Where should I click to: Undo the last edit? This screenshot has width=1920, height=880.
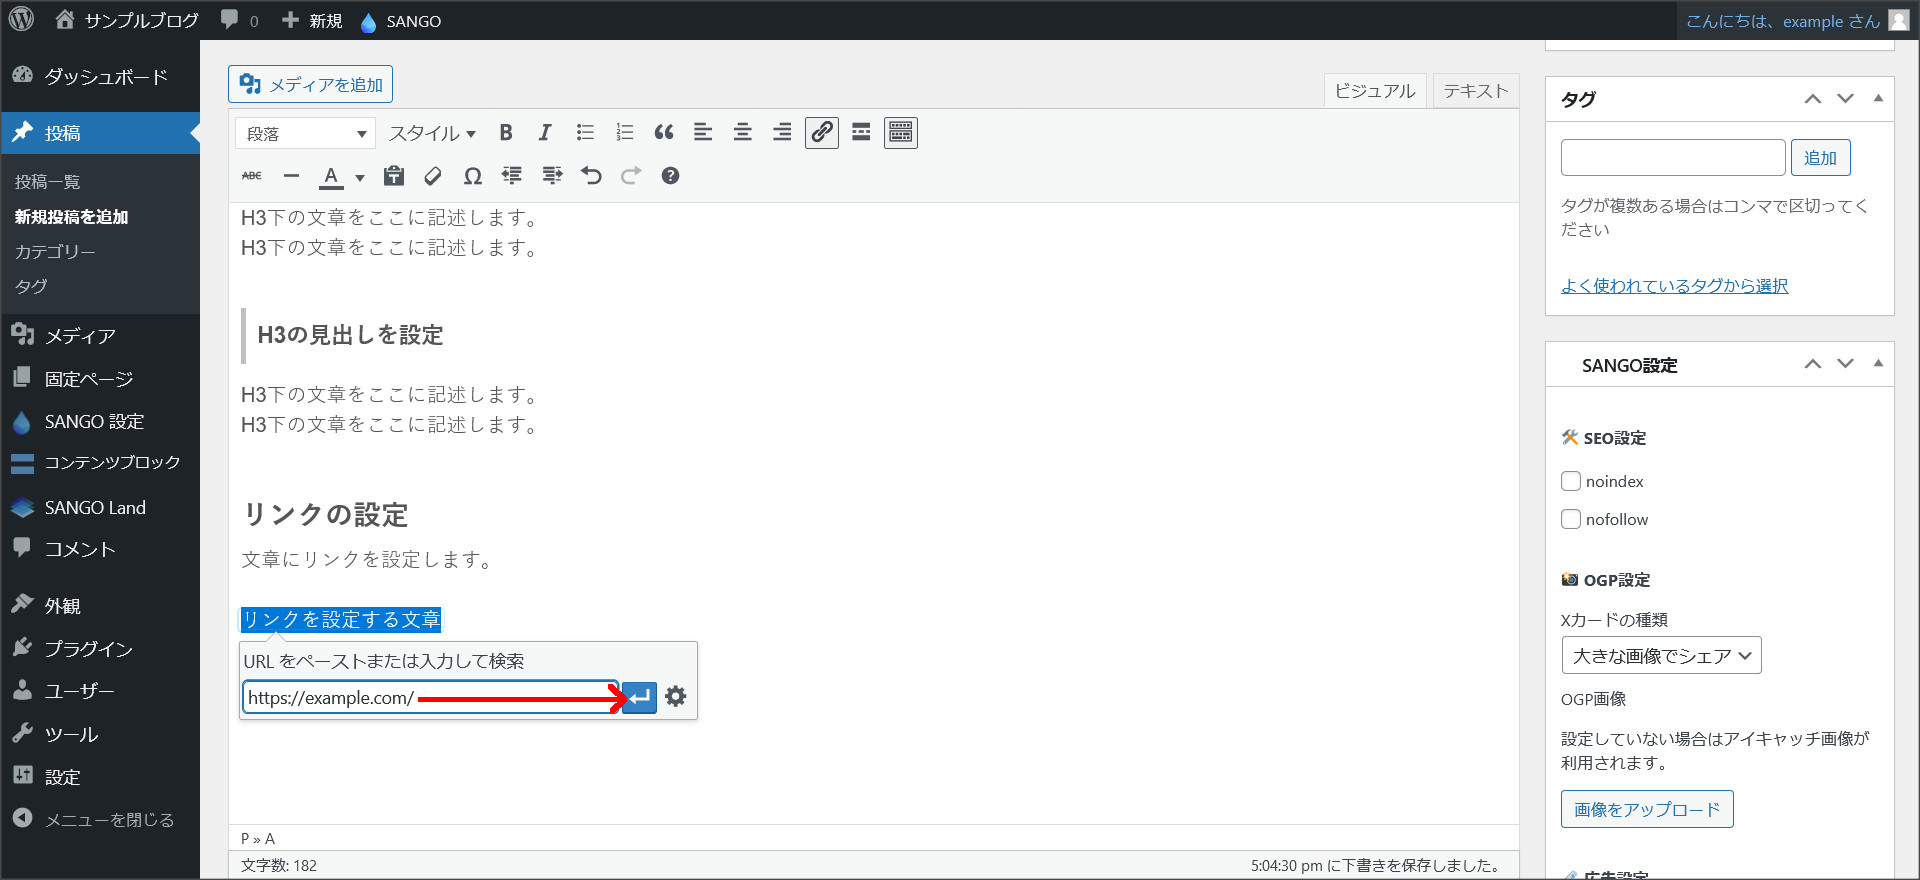[x=591, y=176]
